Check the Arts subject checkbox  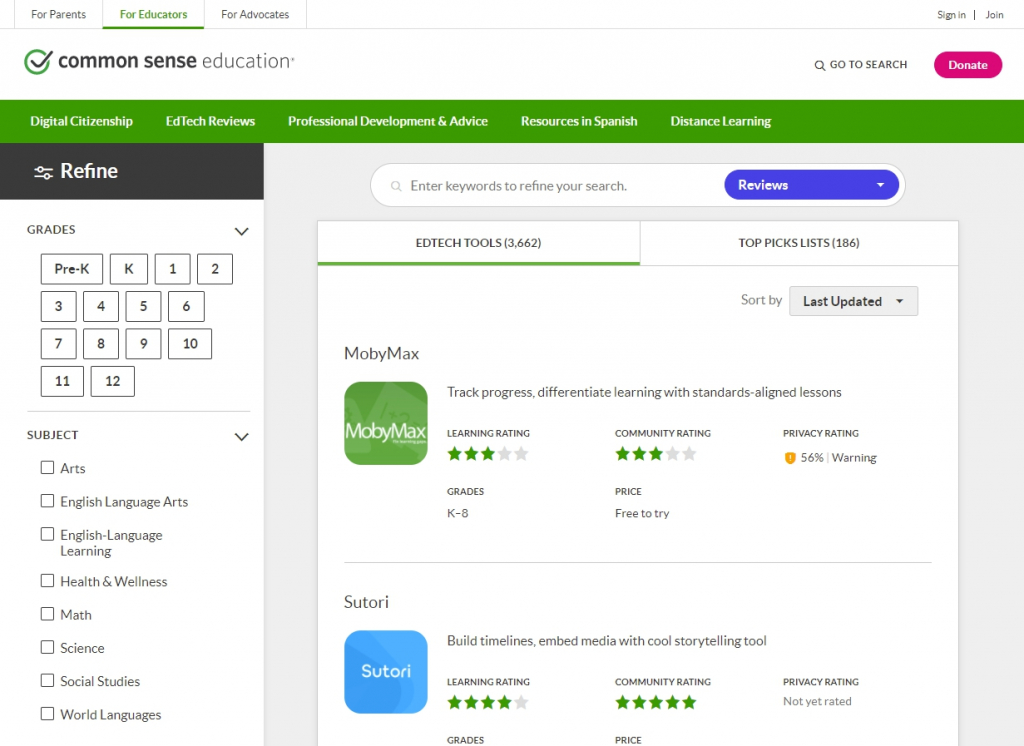[47, 468]
